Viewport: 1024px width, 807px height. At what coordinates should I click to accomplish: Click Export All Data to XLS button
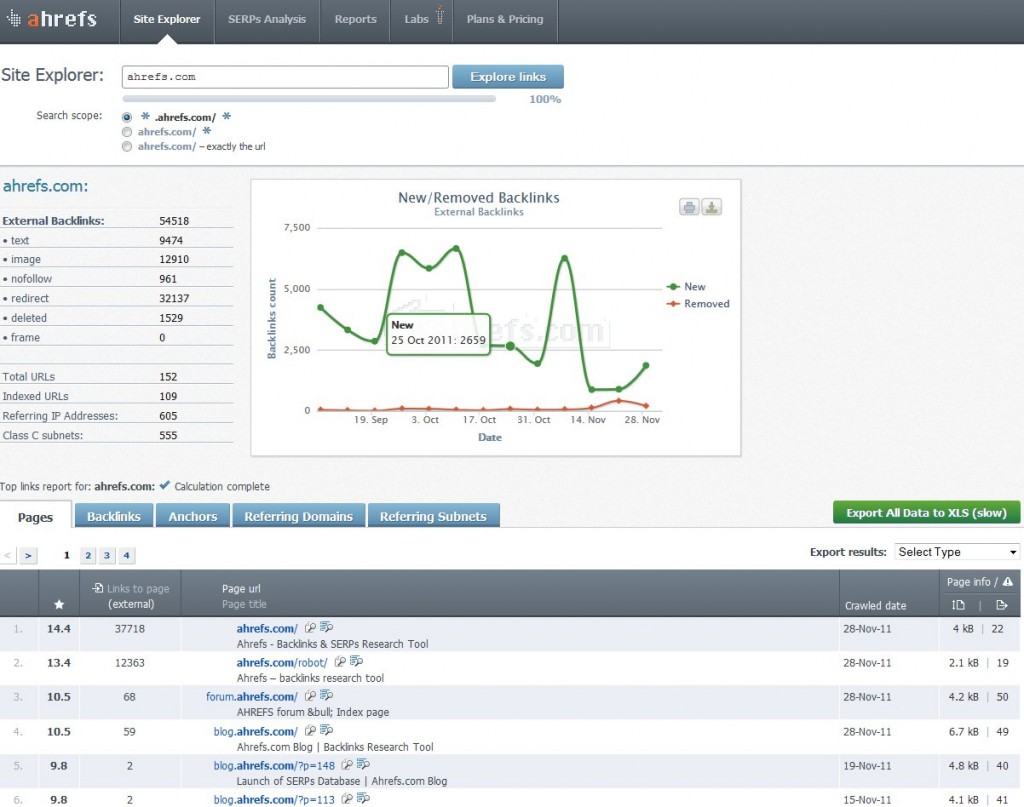[926, 513]
